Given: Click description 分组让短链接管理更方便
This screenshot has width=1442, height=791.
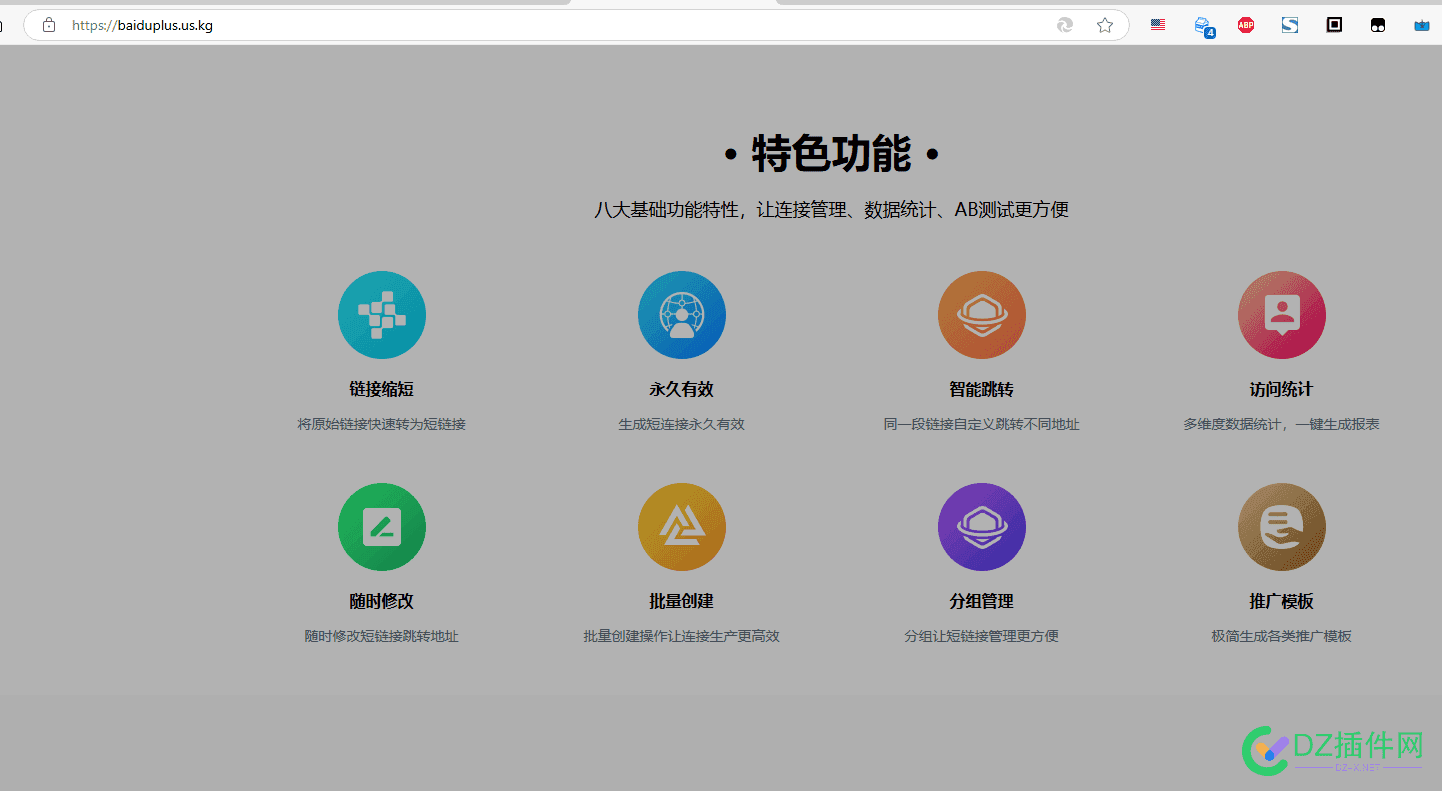Looking at the screenshot, I should tap(982, 636).
